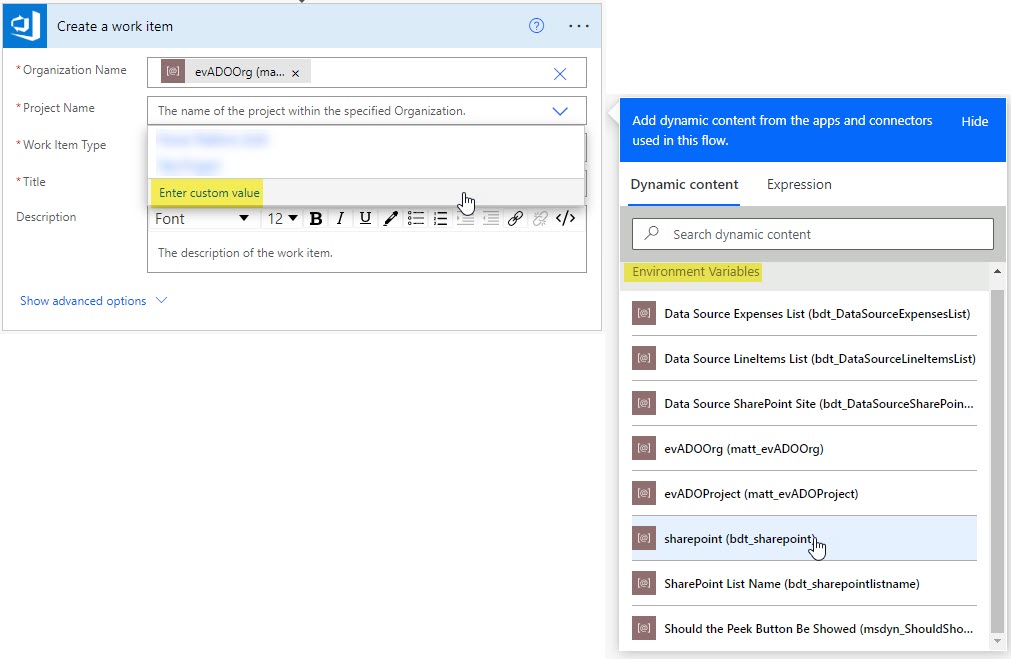Viewport: 1011px width, 659px height.
Task: Click the icon beside Data Source SharePoint Site
Action: point(643,404)
